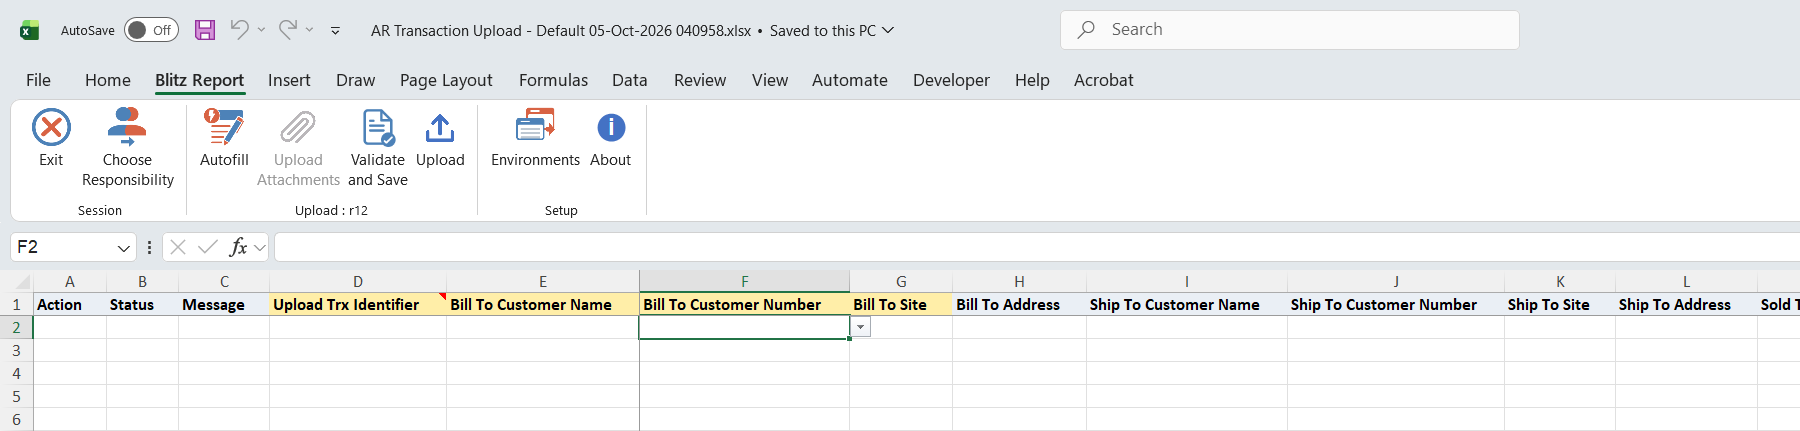Select the Status header cell
The width and height of the screenshot is (1800, 431).
coord(142,304)
